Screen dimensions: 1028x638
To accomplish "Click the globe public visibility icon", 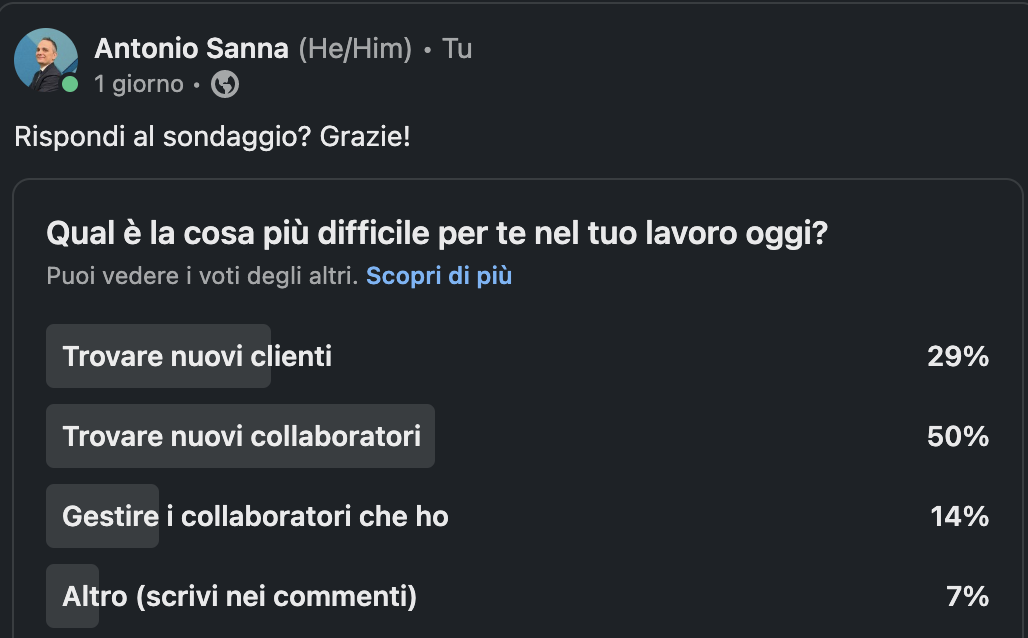I will 225,84.
